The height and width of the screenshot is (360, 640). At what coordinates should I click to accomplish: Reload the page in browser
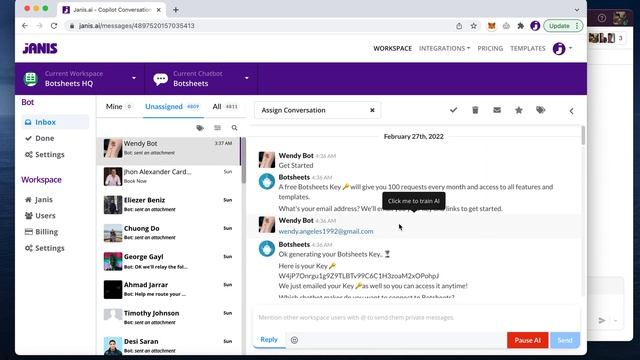[x=54, y=26]
